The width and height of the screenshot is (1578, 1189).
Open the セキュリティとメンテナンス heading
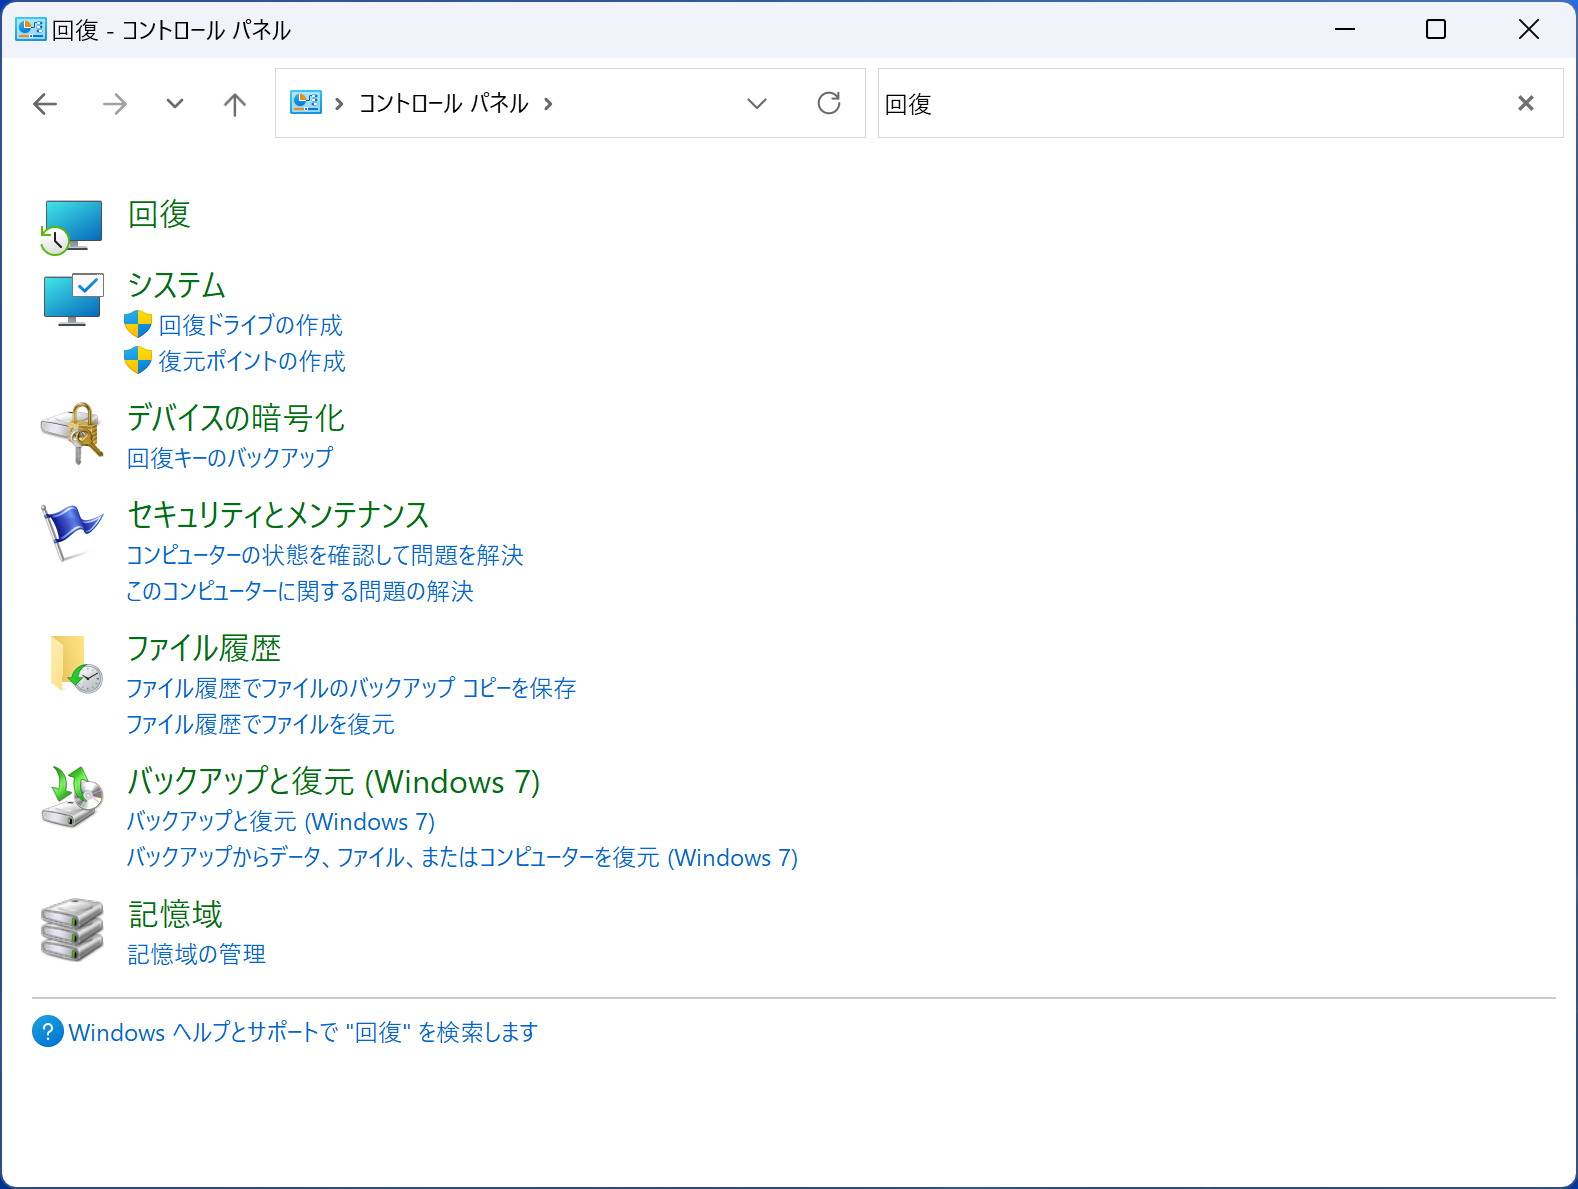coord(279,515)
